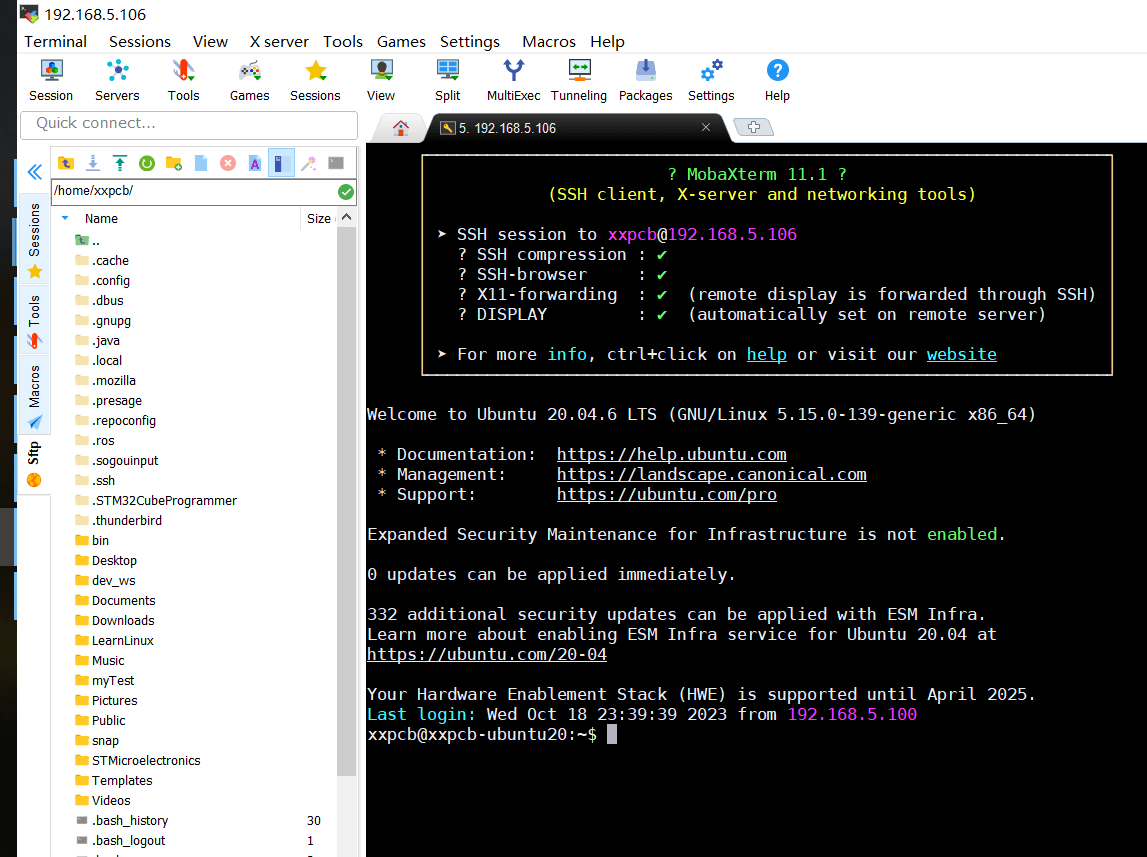
Task: Collapse the sidebar with the double chevron
Action: [x=34, y=172]
